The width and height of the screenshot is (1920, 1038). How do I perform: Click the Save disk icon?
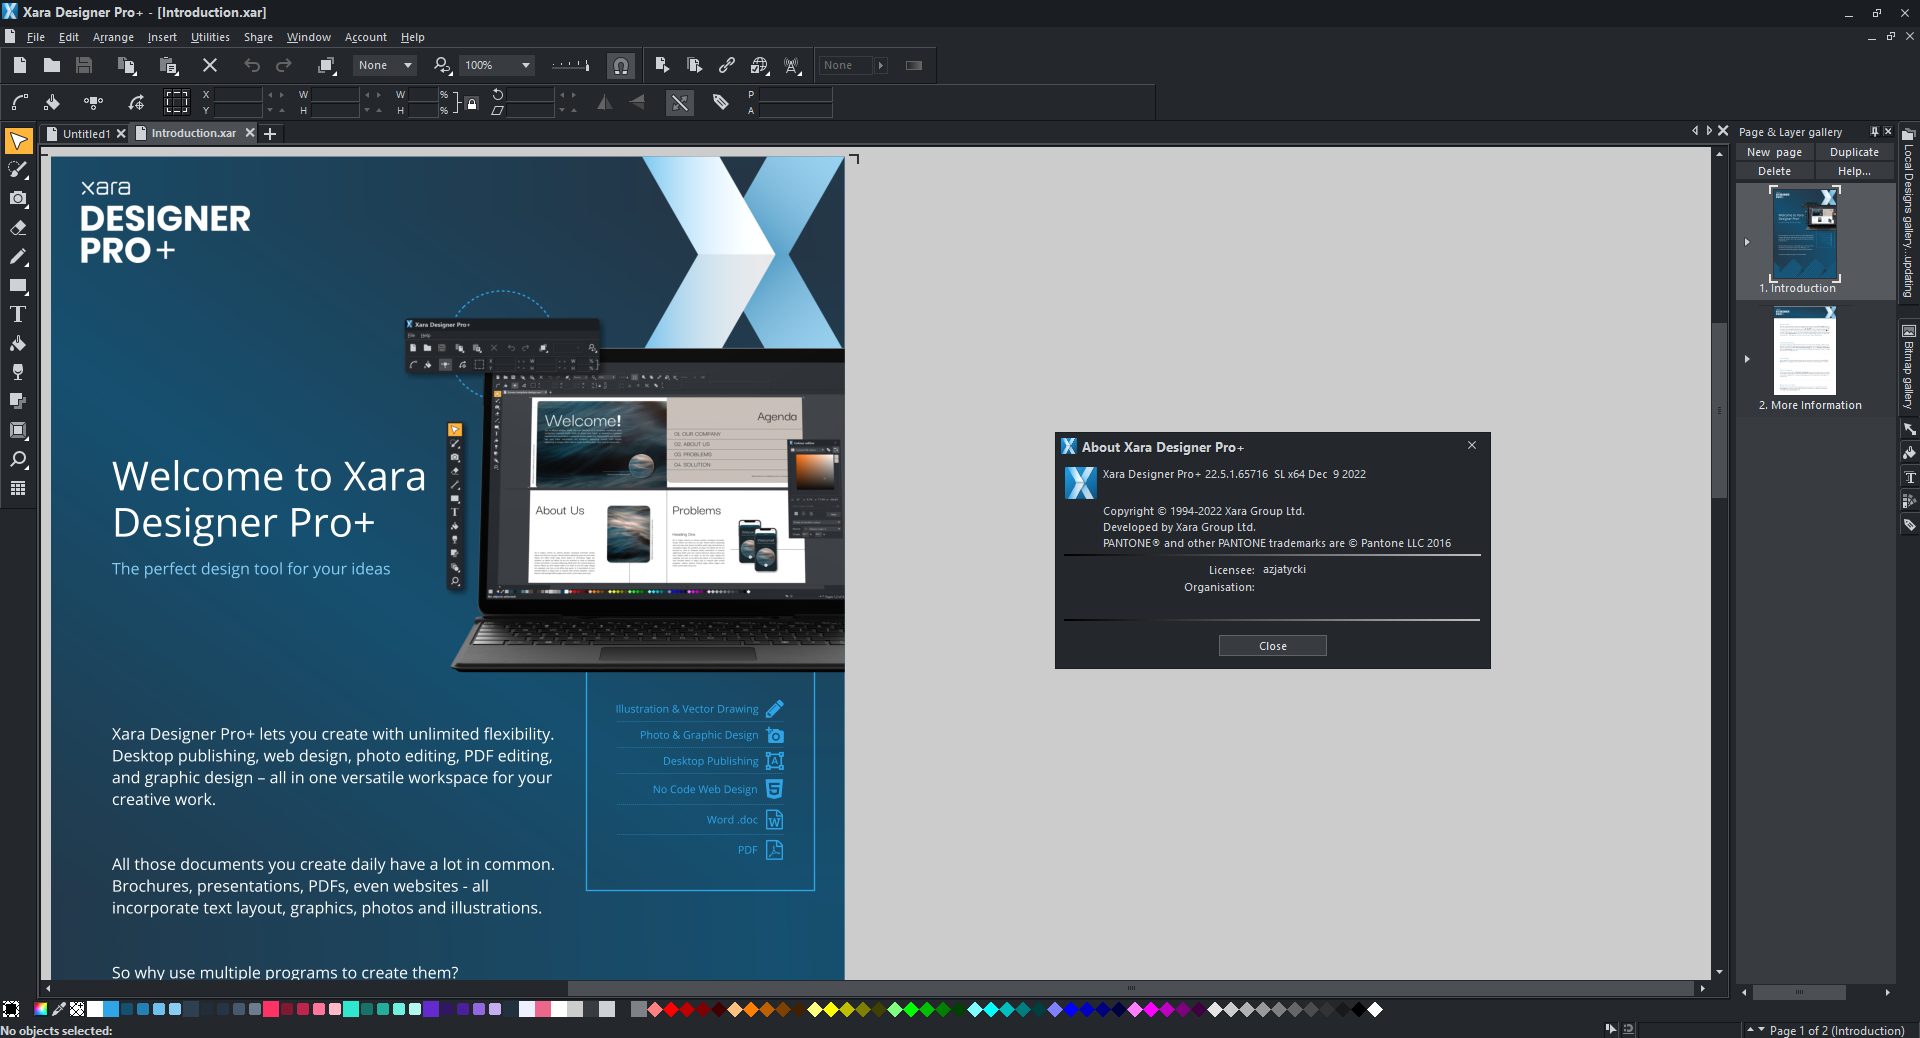click(84, 65)
